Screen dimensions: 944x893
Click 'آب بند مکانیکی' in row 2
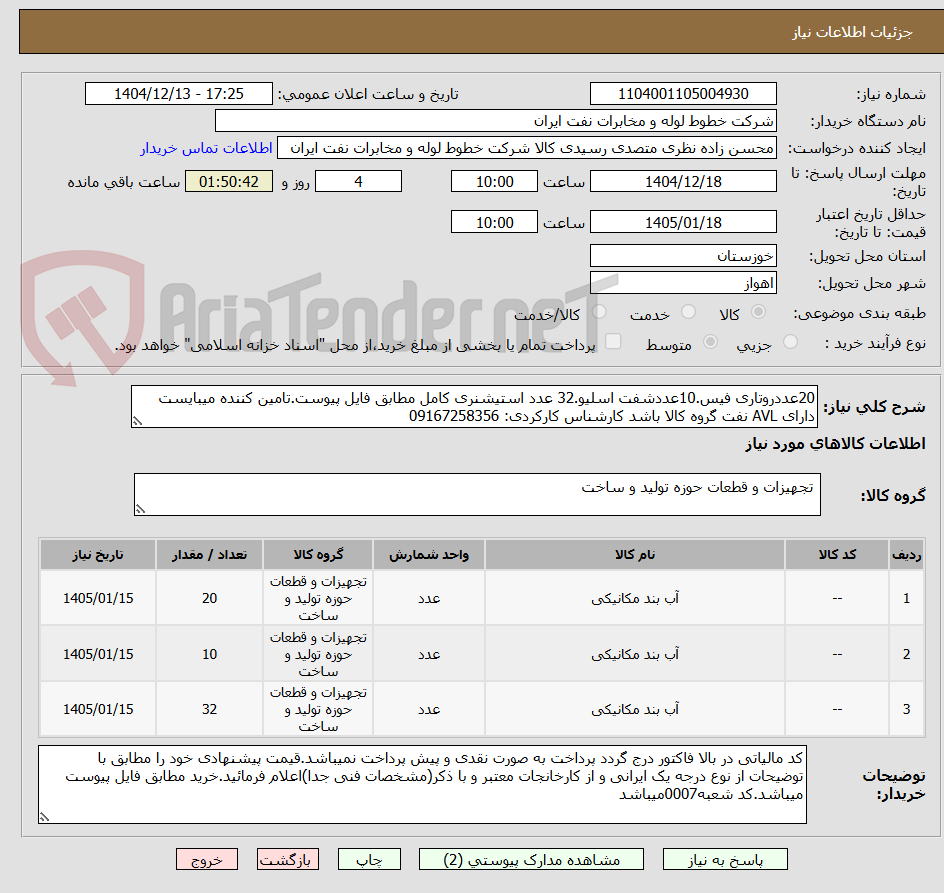[x=635, y=655]
